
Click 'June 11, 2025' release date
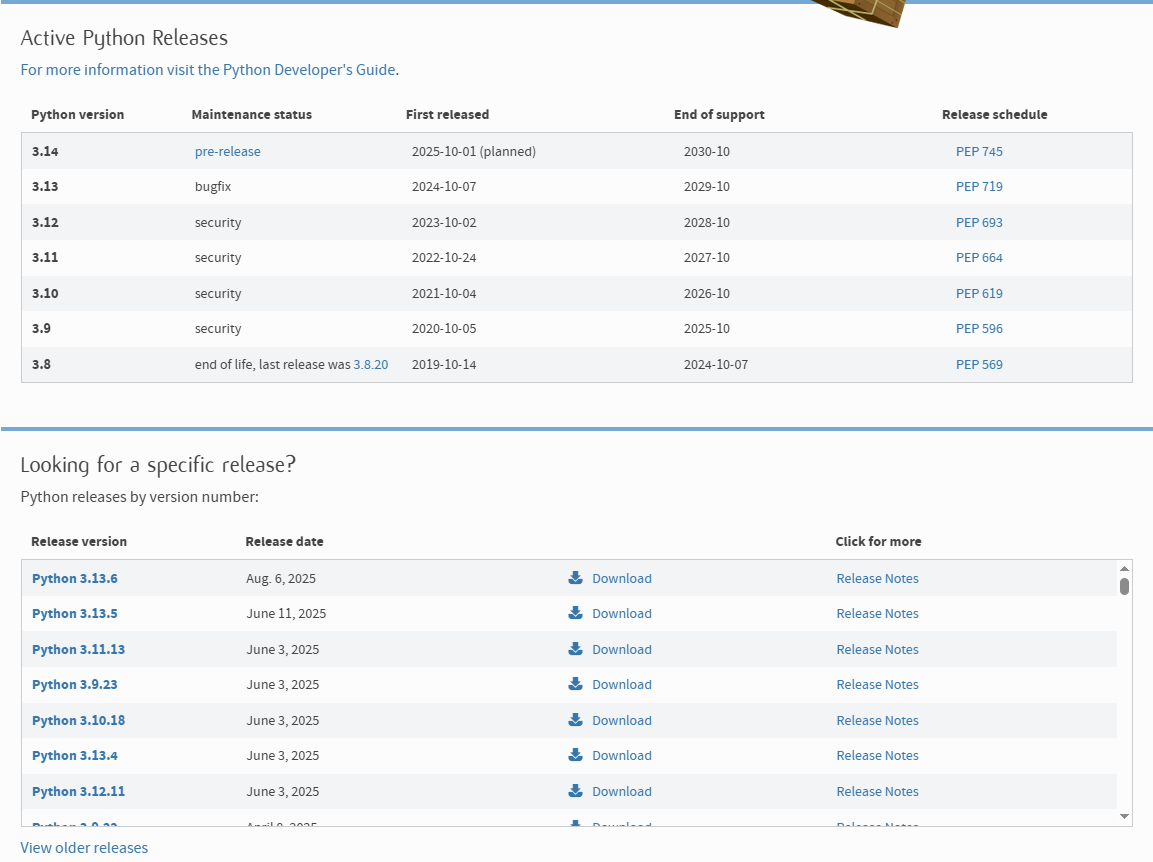(286, 613)
